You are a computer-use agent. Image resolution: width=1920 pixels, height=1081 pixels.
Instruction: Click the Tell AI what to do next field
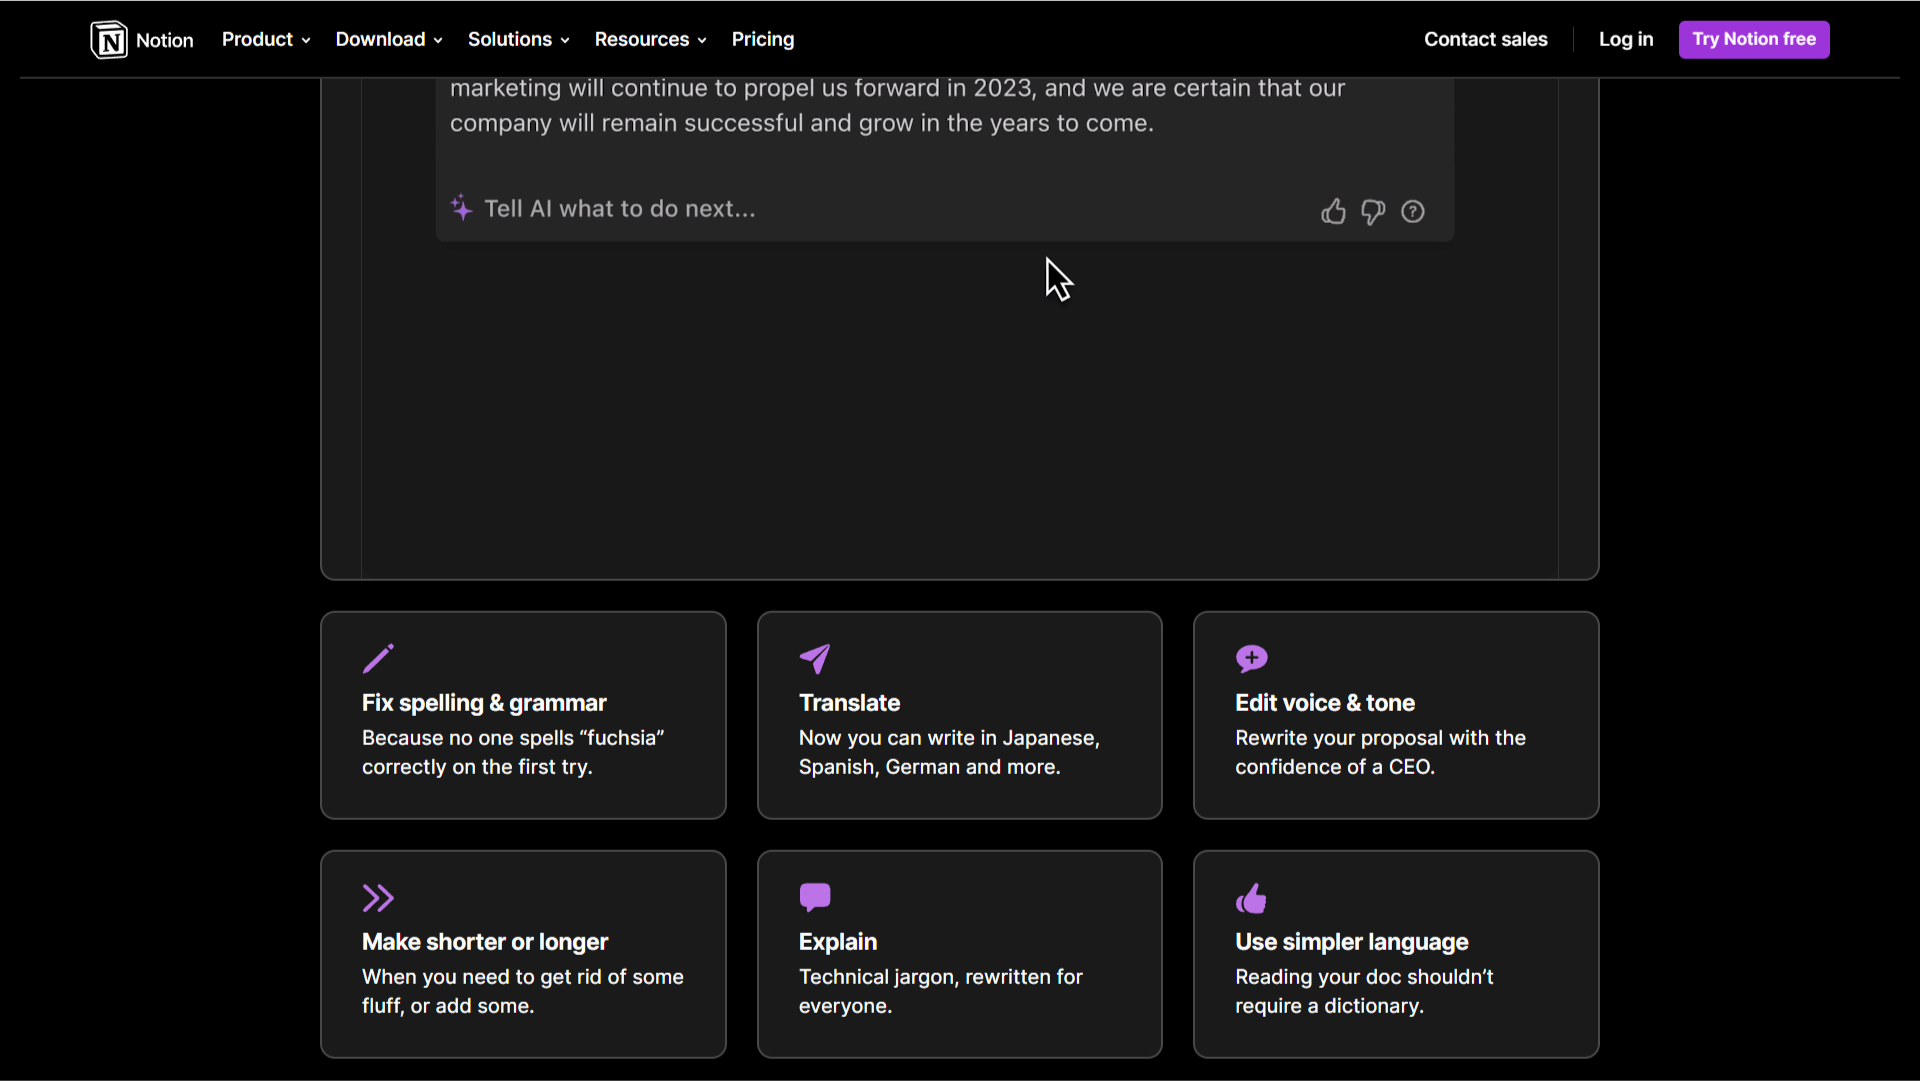click(620, 209)
